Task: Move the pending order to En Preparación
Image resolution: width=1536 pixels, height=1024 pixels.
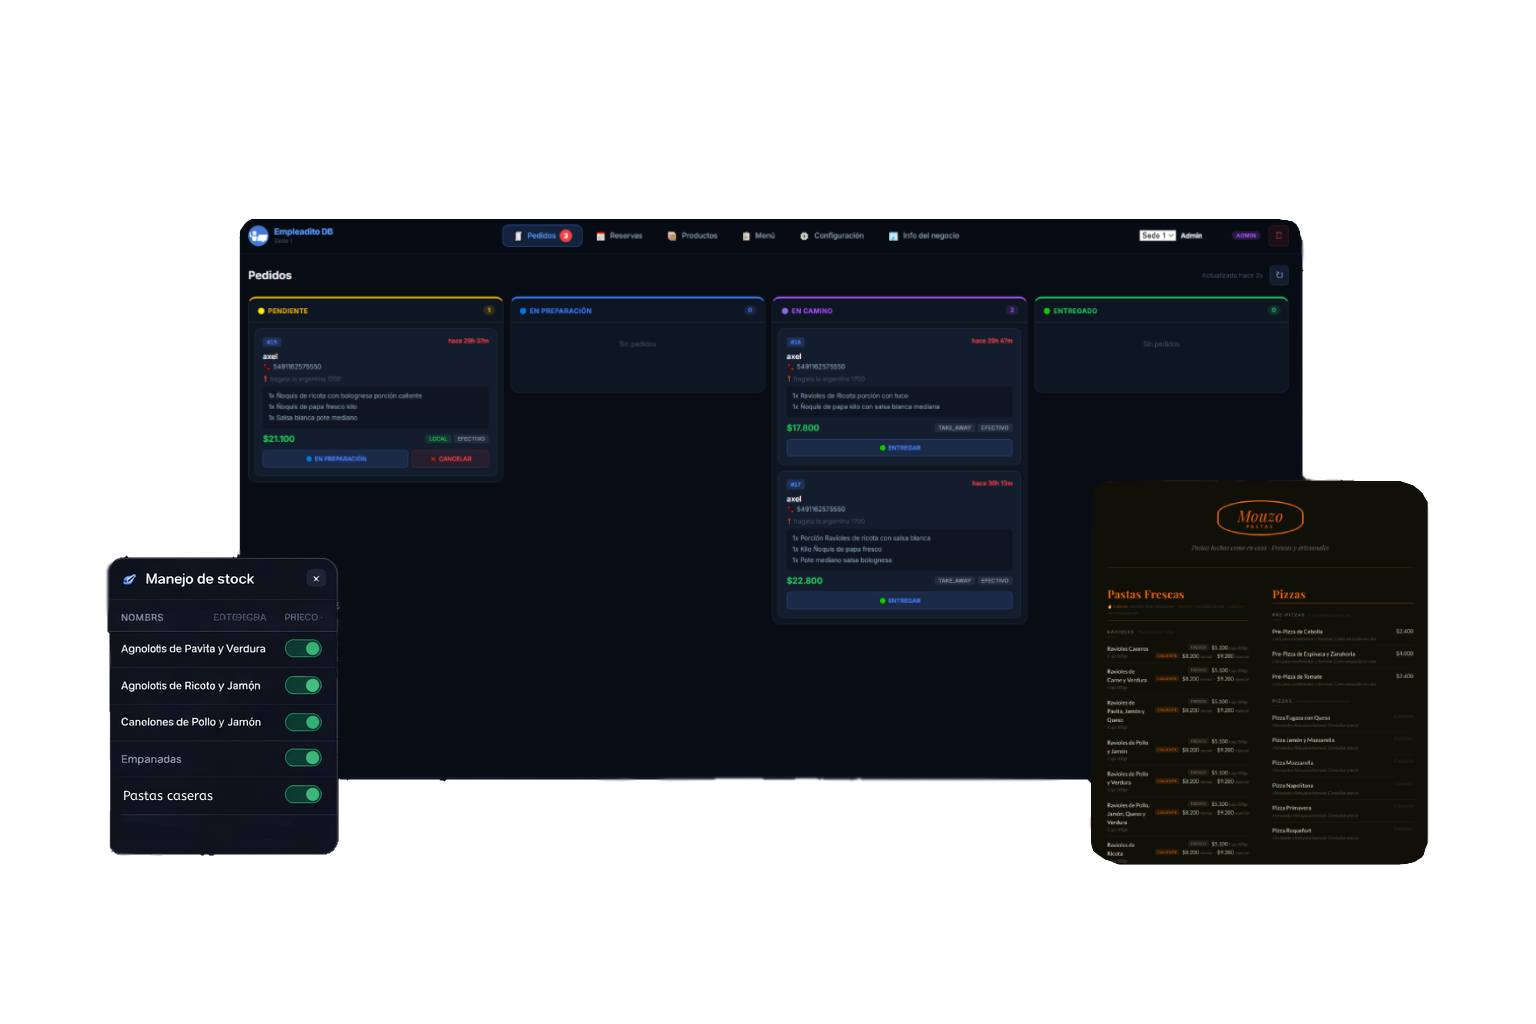Action: [x=335, y=459]
